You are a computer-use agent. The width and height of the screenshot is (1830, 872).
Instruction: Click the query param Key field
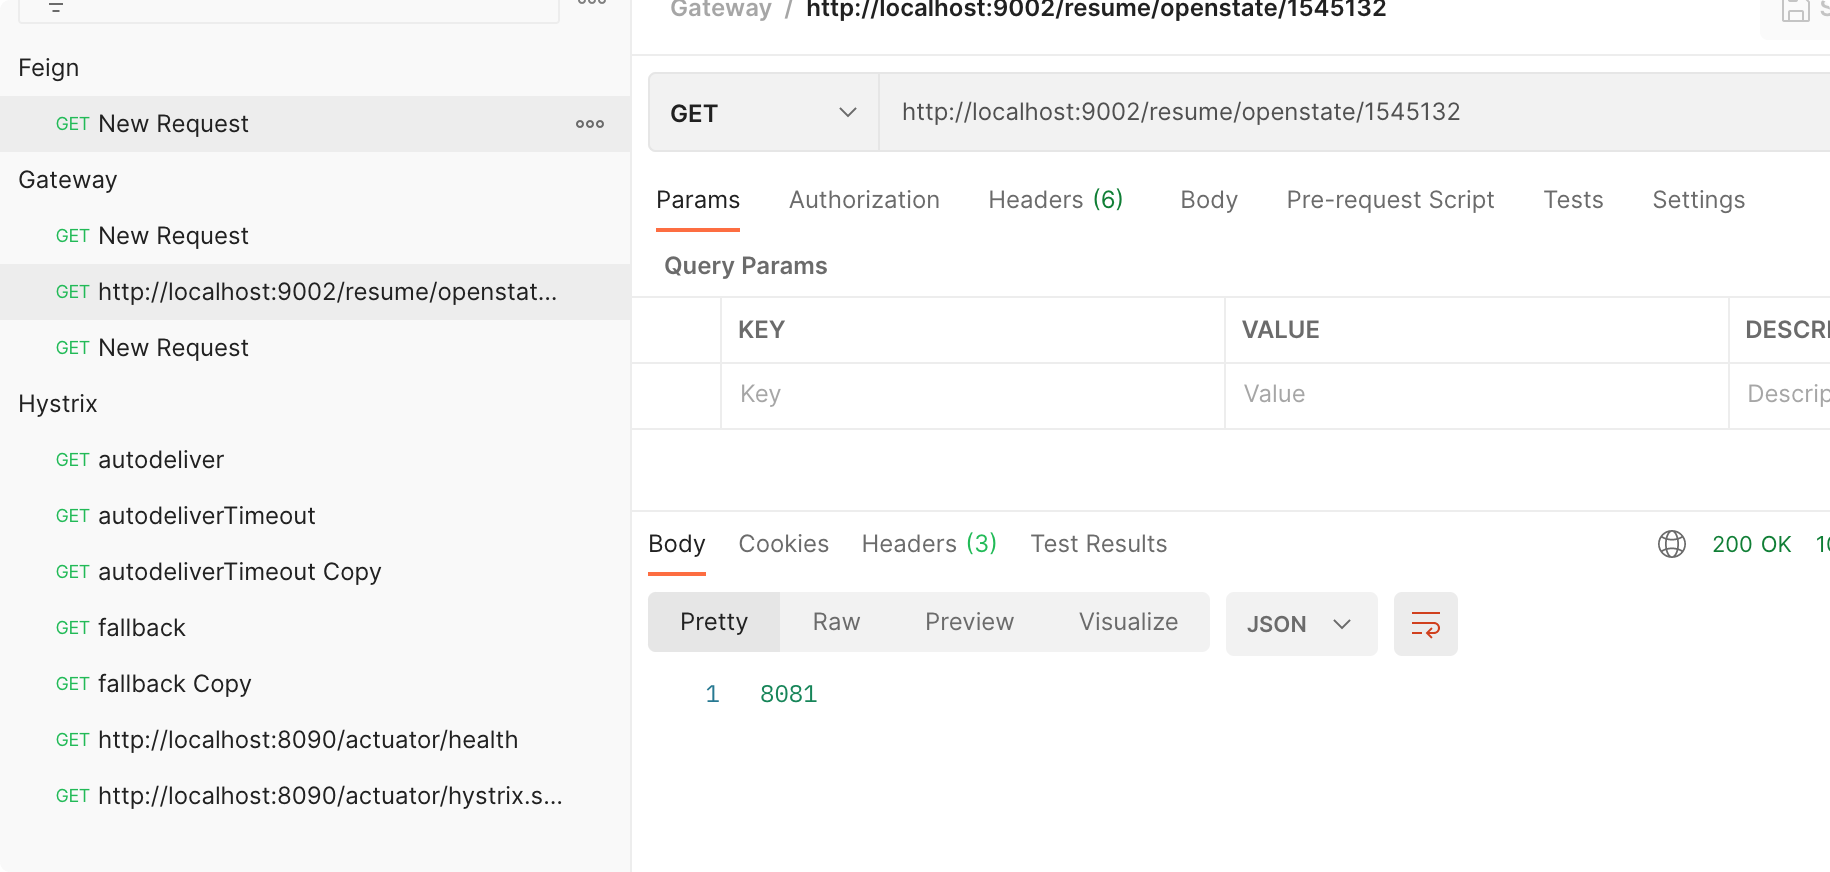click(x=973, y=395)
